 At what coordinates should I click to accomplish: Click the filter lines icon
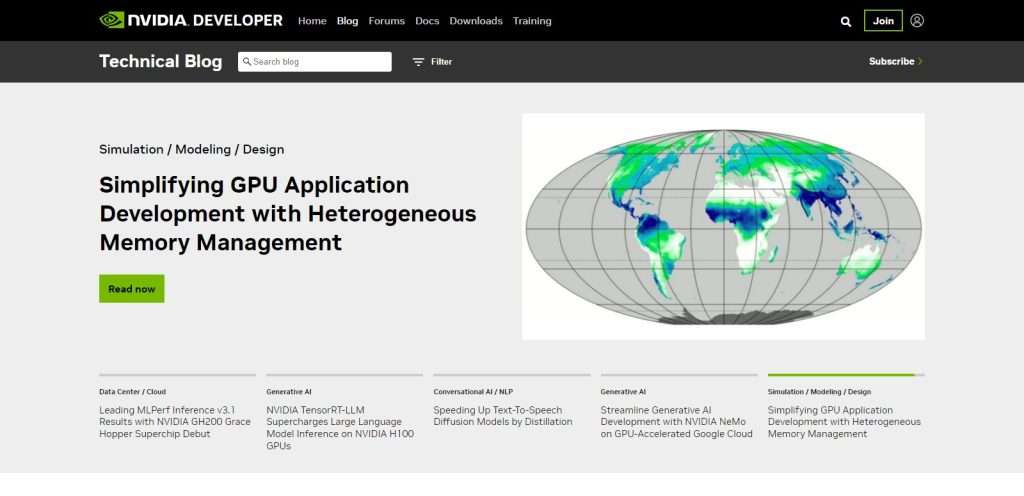(x=419, y=62)
